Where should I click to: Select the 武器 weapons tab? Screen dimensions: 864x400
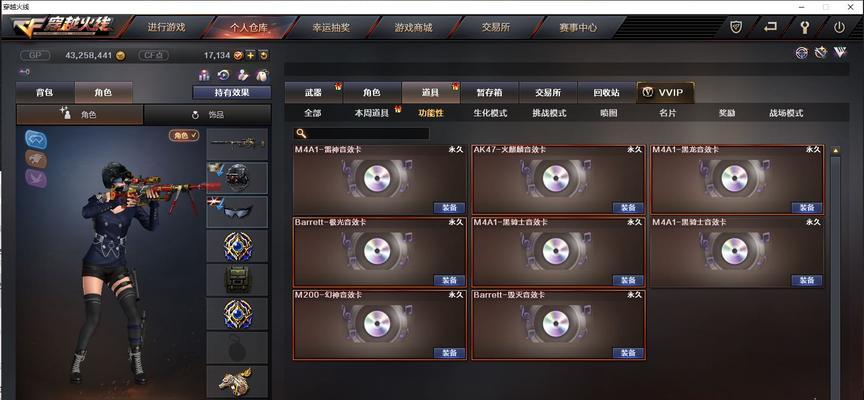click(314, 93)
